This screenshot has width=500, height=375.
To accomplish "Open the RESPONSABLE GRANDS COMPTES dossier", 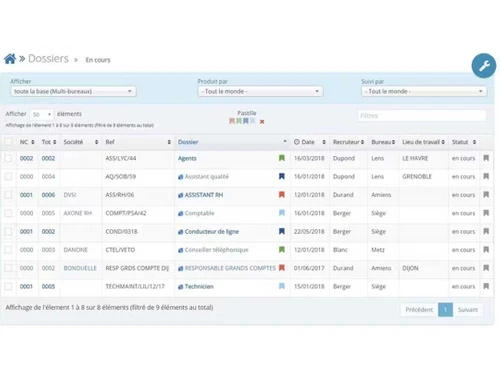I will coord(230,268).
